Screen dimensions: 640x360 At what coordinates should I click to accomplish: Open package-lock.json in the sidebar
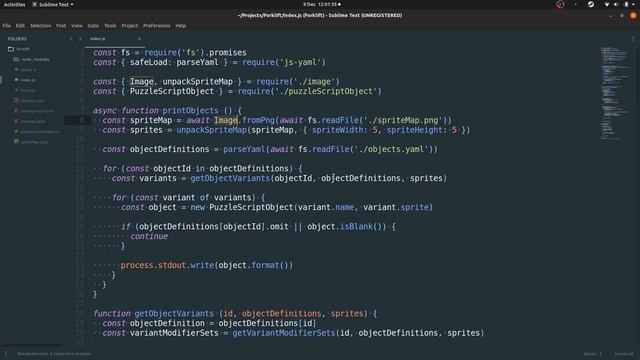37,111
